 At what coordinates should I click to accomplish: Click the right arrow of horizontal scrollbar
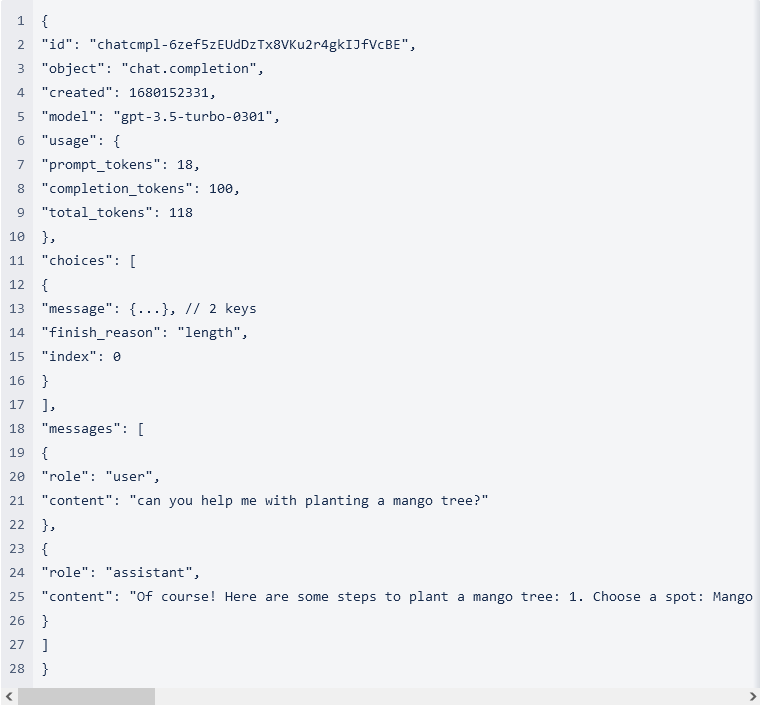(753, 697)
